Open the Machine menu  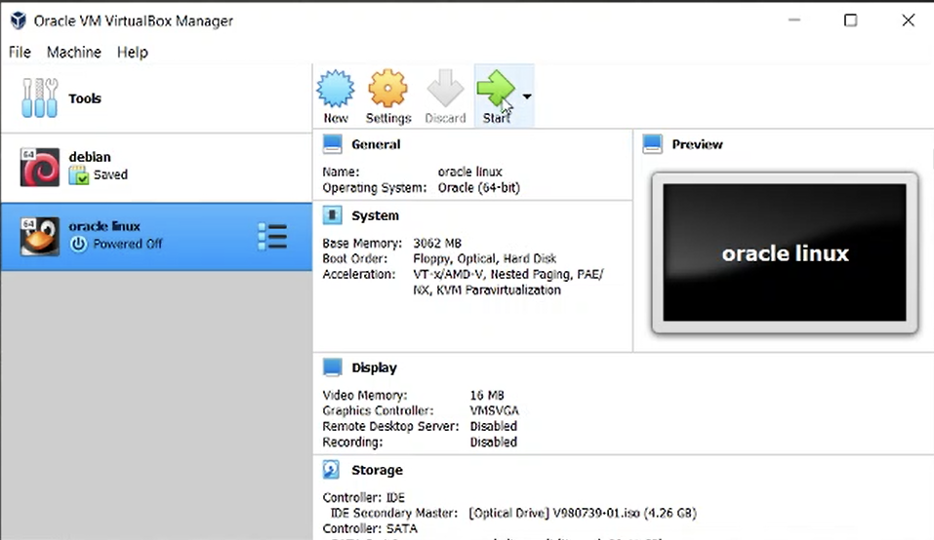pyautogui.click(x=74, y=52)
